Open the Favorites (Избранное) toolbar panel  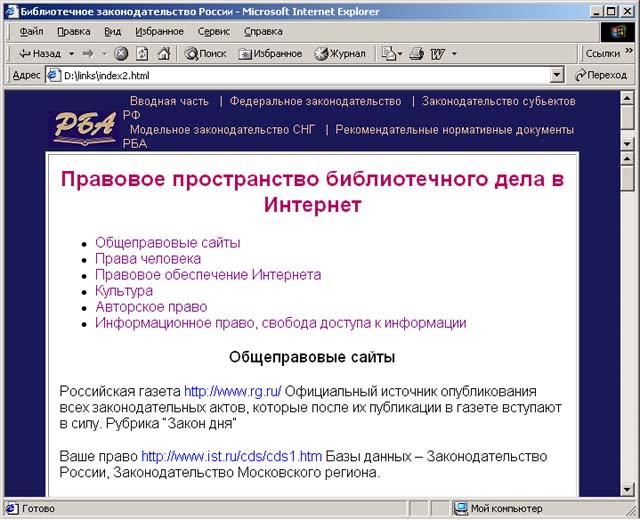(x=270, y=53)
